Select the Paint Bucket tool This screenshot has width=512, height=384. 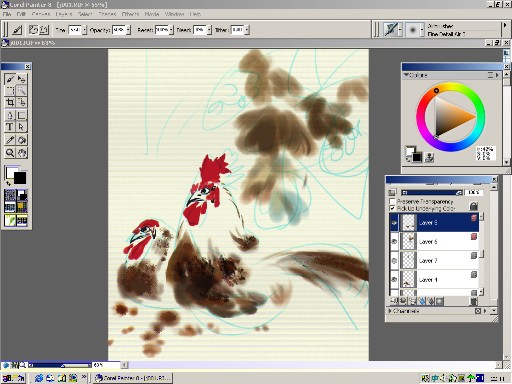pyautogui.click(x=22, y=140)
